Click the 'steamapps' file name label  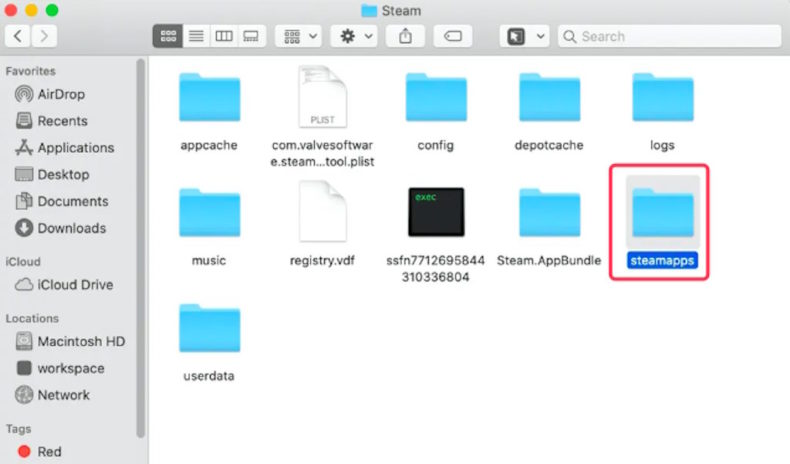click(x=663, y=260)
